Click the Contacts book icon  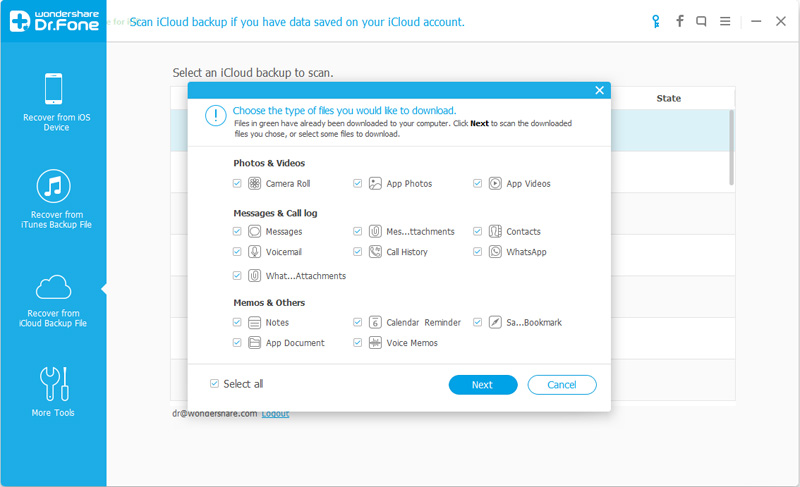coord(495,232)
